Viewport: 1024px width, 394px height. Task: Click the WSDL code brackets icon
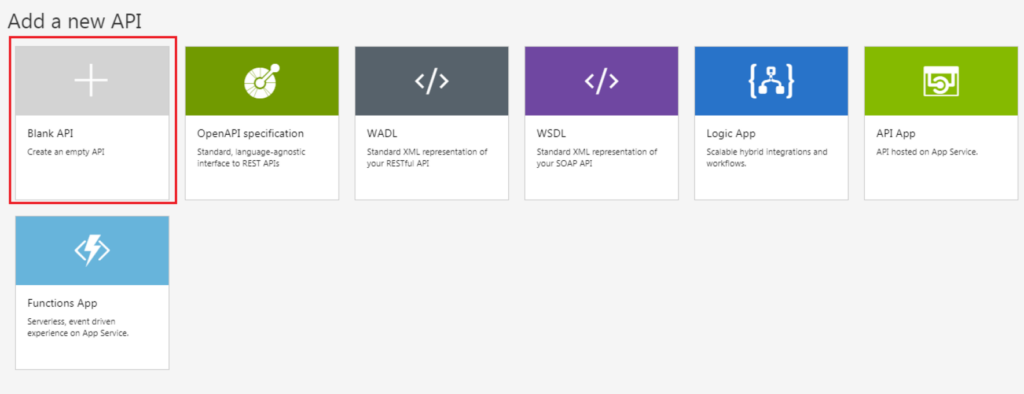[x=601, y=81]
